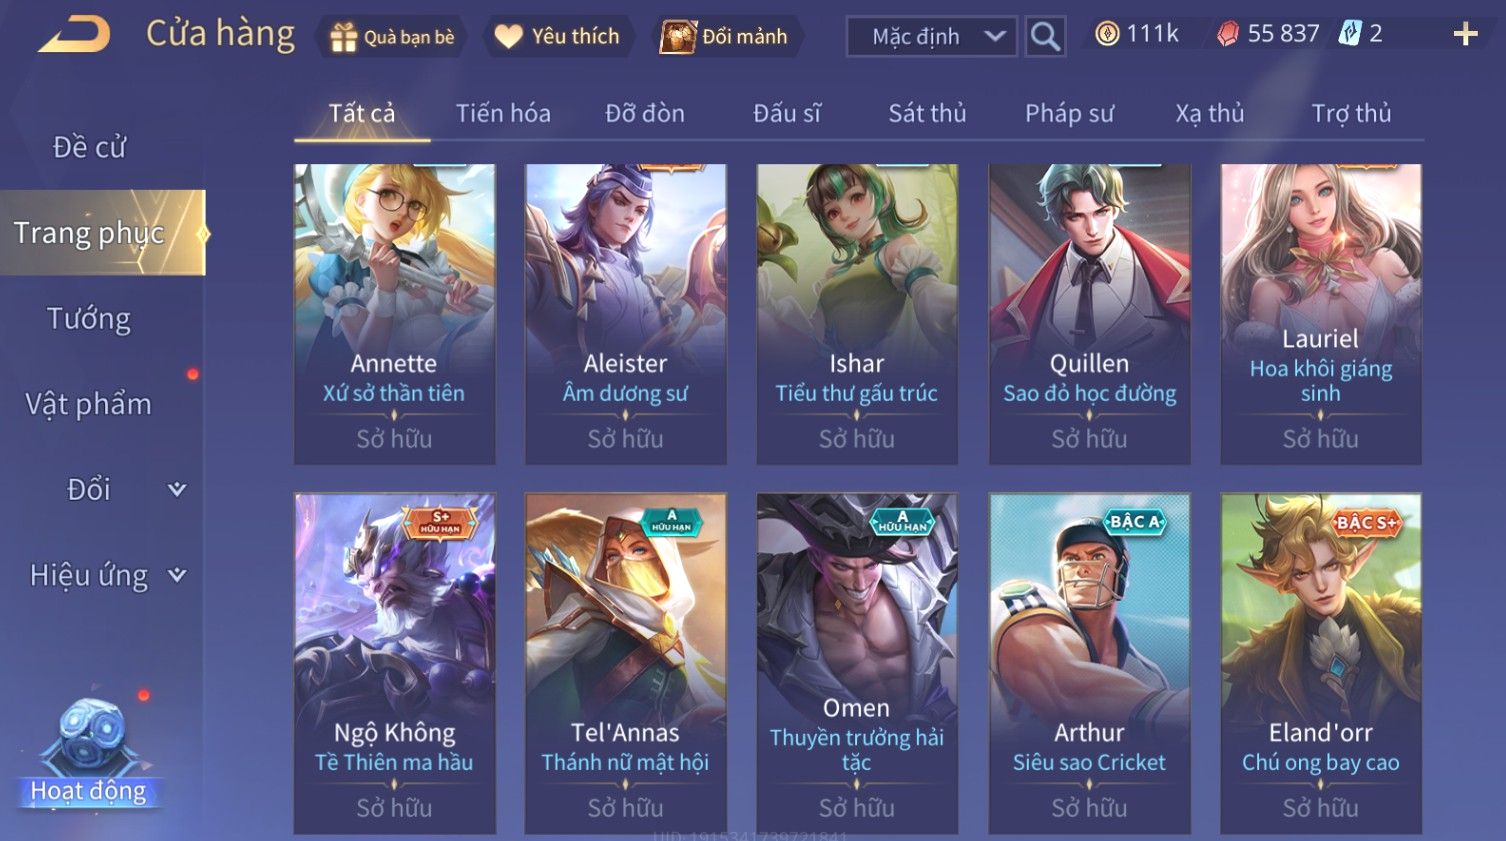Open the Yêu thích heart favorites
Viewport: 1506px width, 841px height.
(509, 37)
